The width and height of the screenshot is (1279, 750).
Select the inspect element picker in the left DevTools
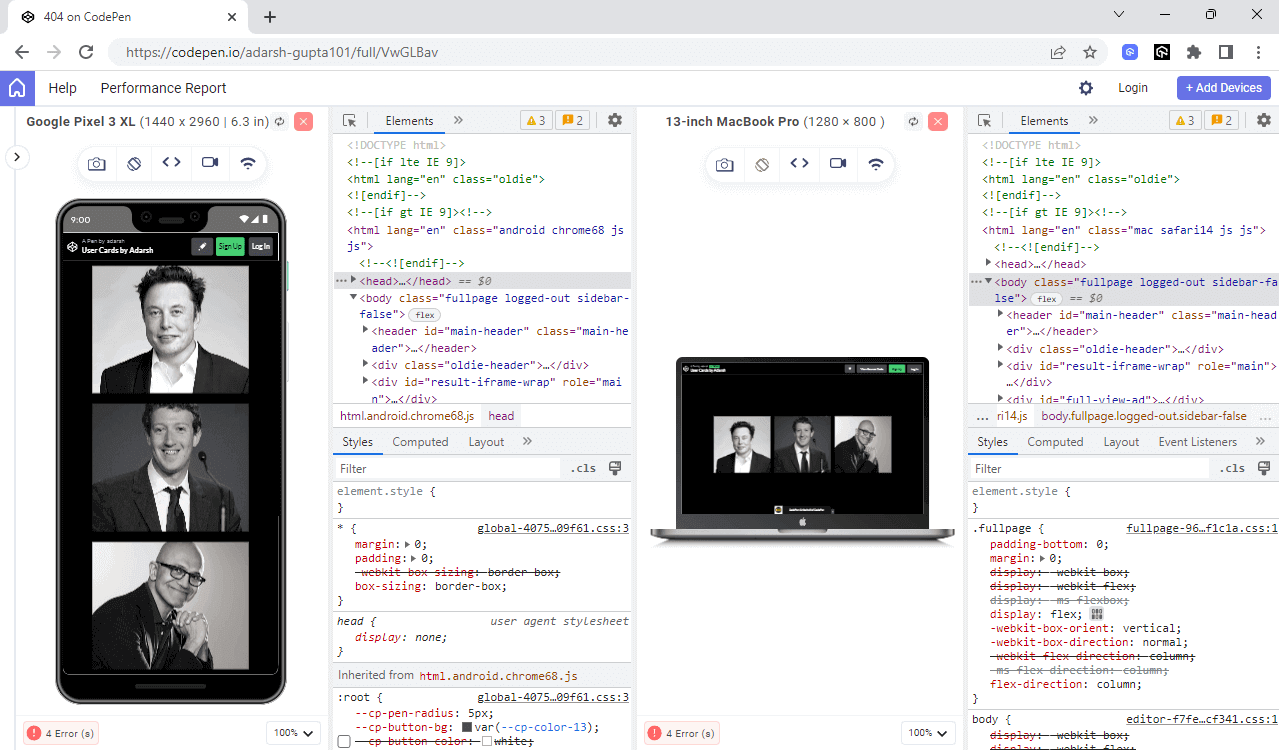coord(350,121)
